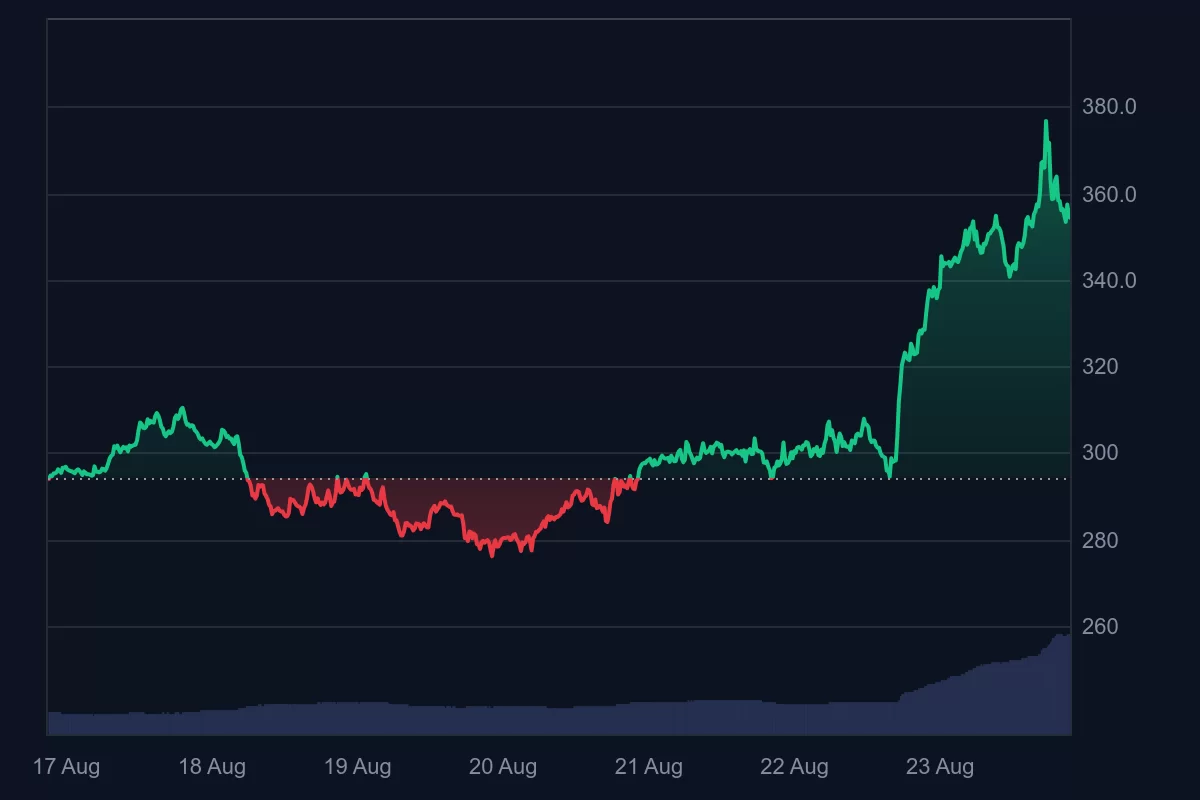1200x800 pixels.
Task: Click the 23 Aug date label
Action: click(x=940, y=767)
